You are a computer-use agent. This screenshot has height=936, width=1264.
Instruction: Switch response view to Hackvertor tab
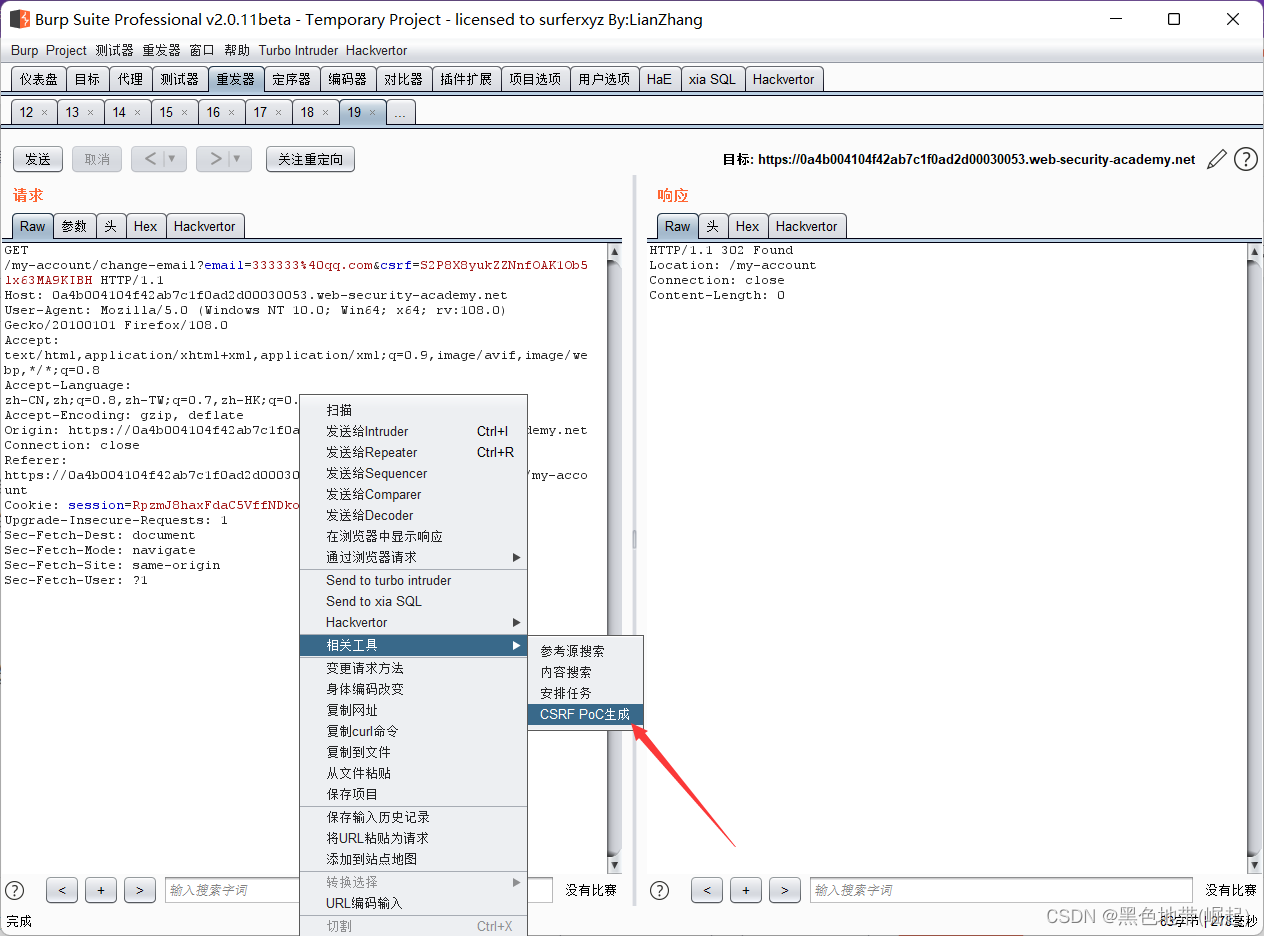pyautogui.click(x=807, y=226)
